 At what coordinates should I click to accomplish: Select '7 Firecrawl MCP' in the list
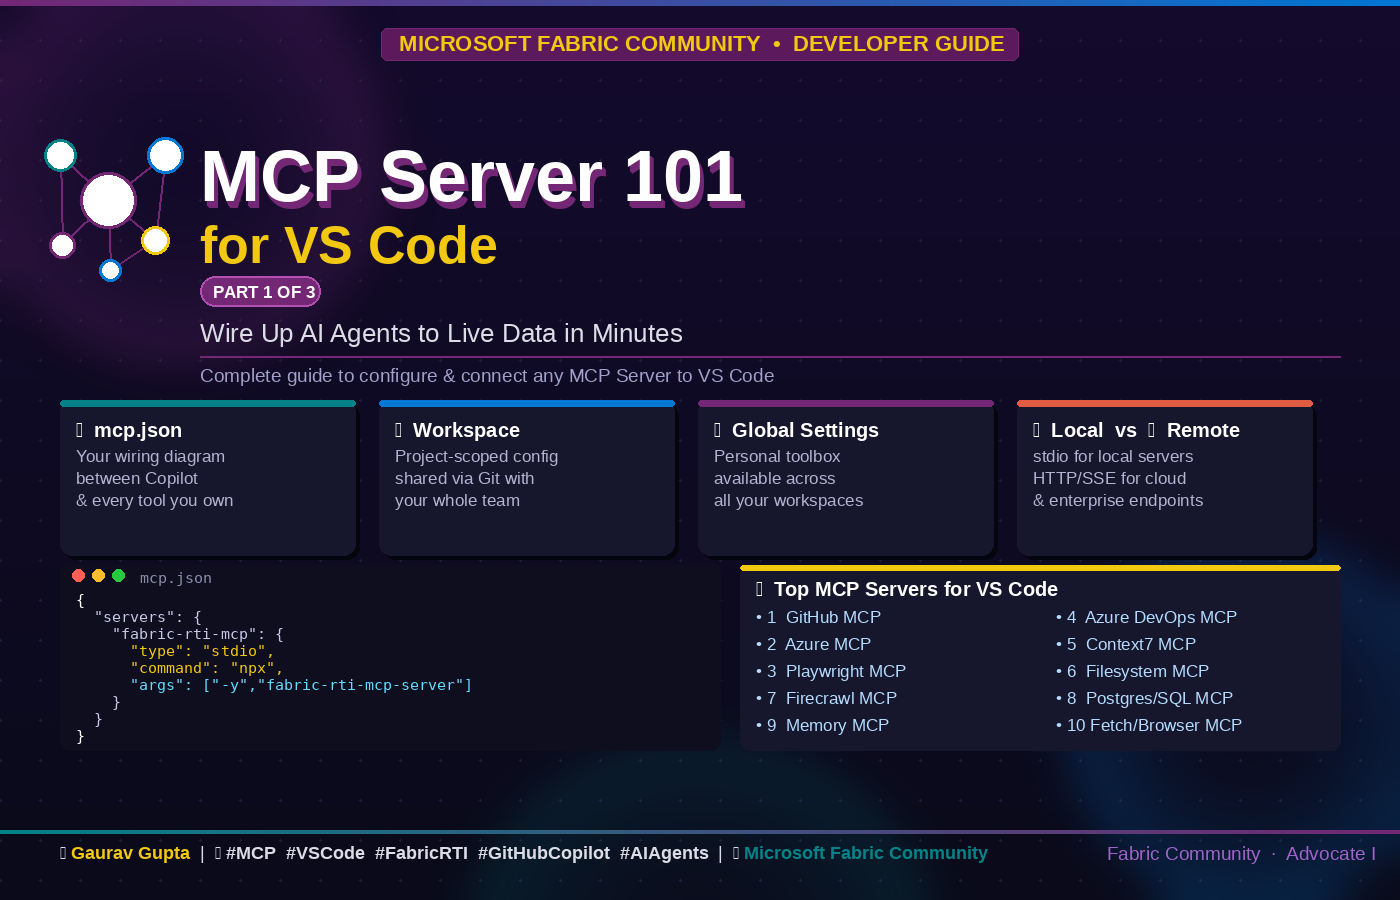tap(827, 698)
